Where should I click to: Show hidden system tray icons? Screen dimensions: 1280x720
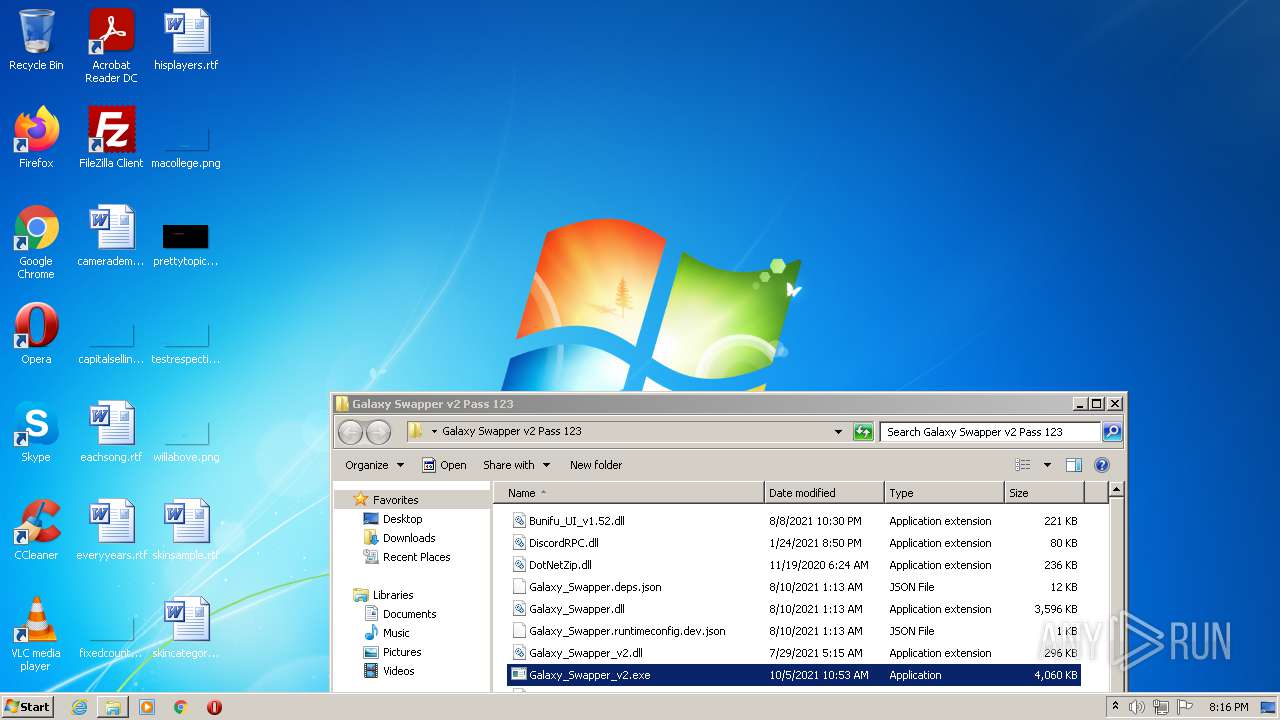click(1115, 707)
